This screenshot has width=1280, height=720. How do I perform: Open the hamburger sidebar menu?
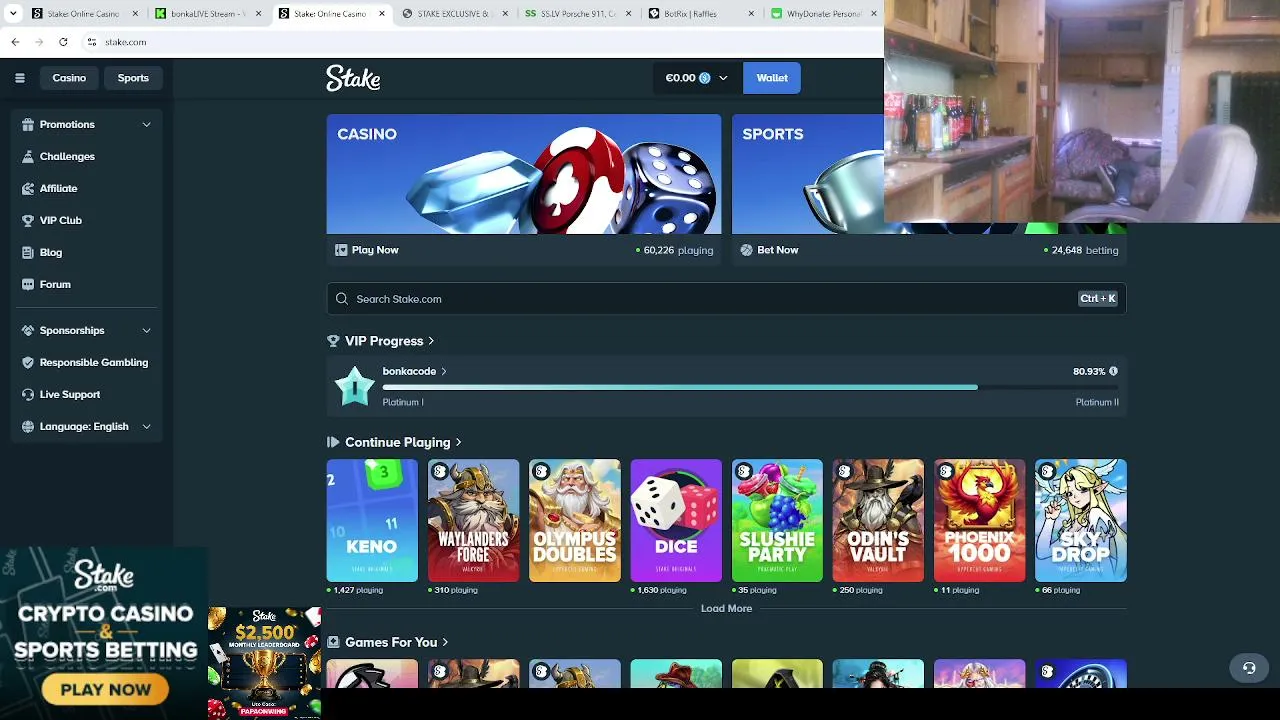(19, 78)
